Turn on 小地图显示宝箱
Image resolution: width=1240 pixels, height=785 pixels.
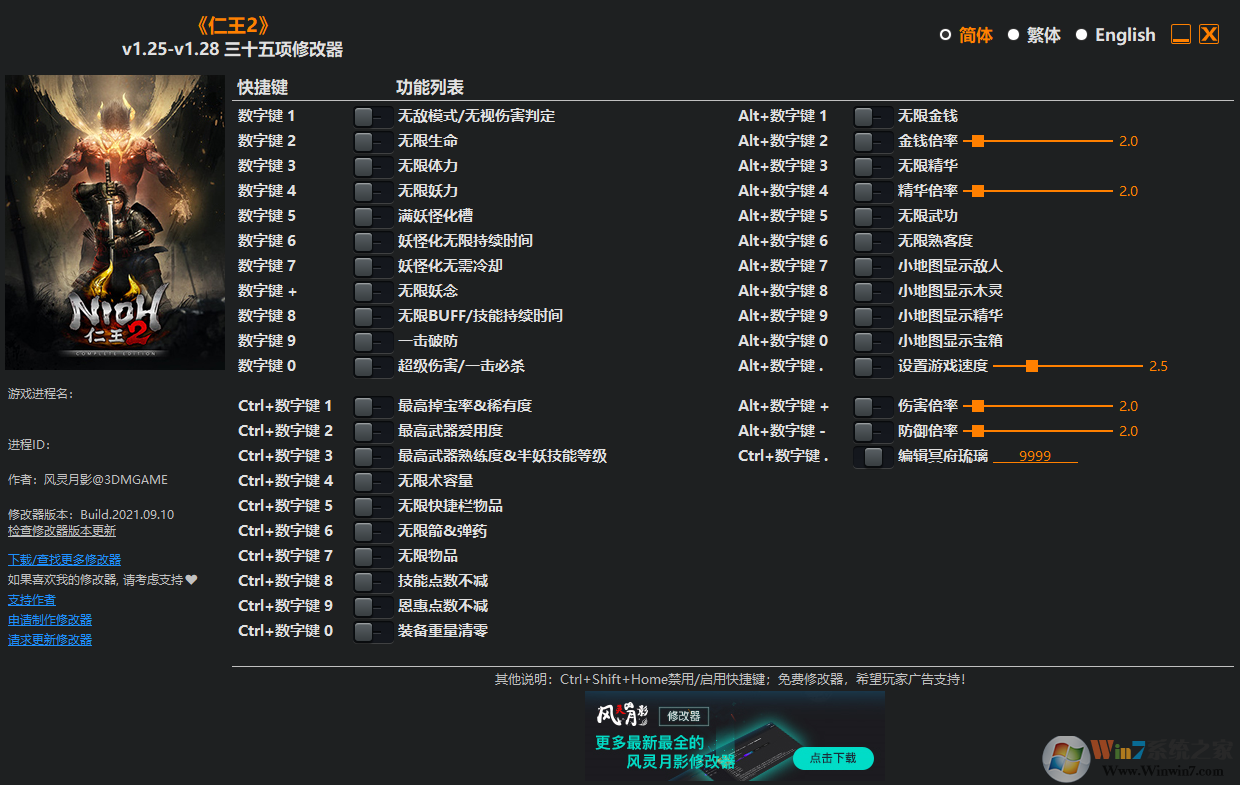point(871,340)
